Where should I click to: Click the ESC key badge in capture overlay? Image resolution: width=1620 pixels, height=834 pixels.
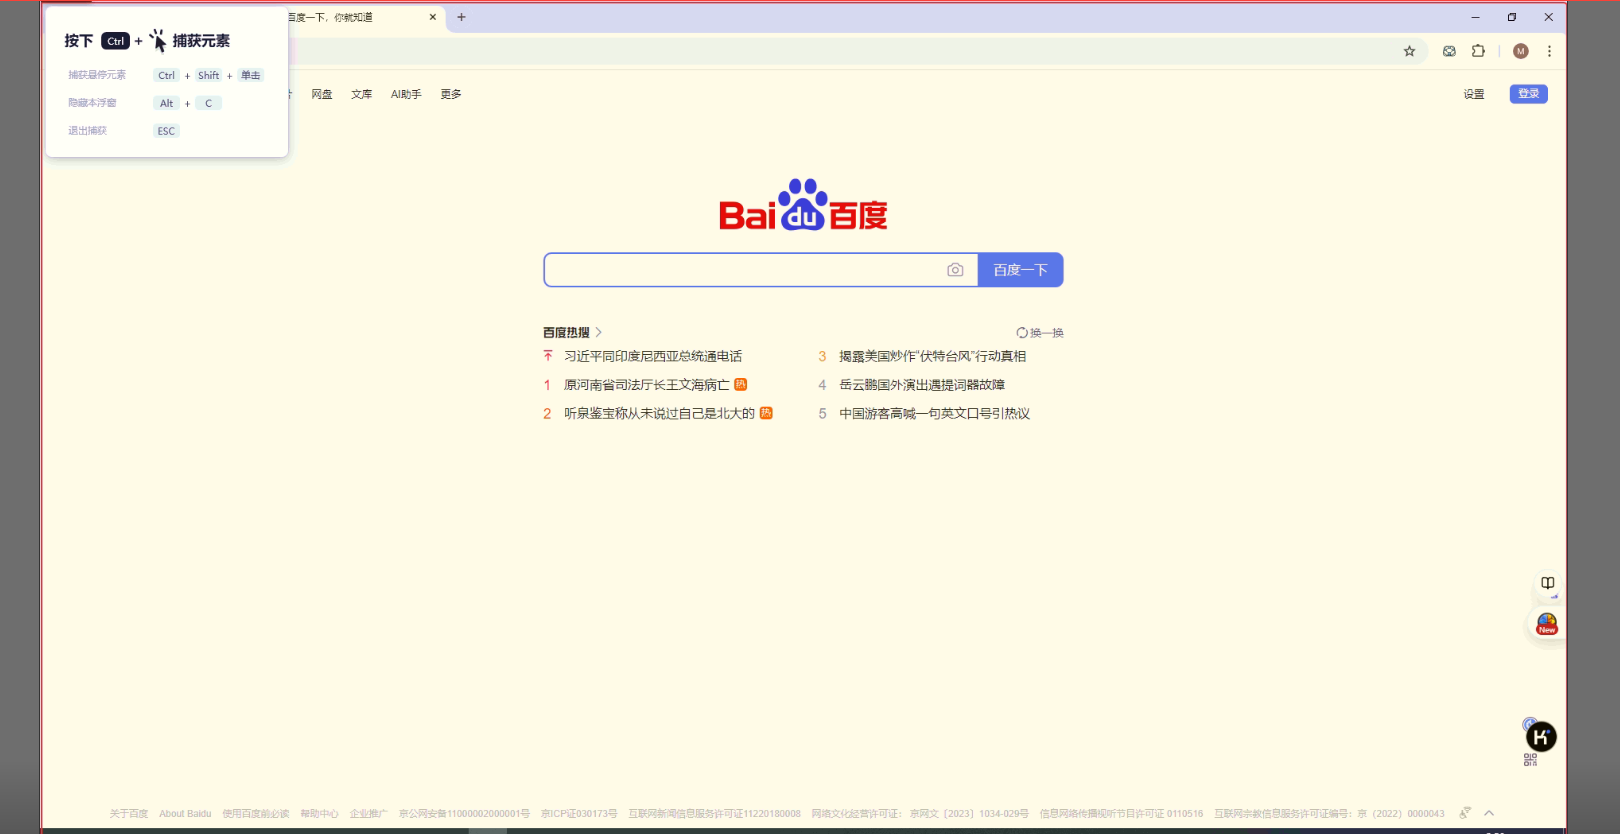[166, 131]
